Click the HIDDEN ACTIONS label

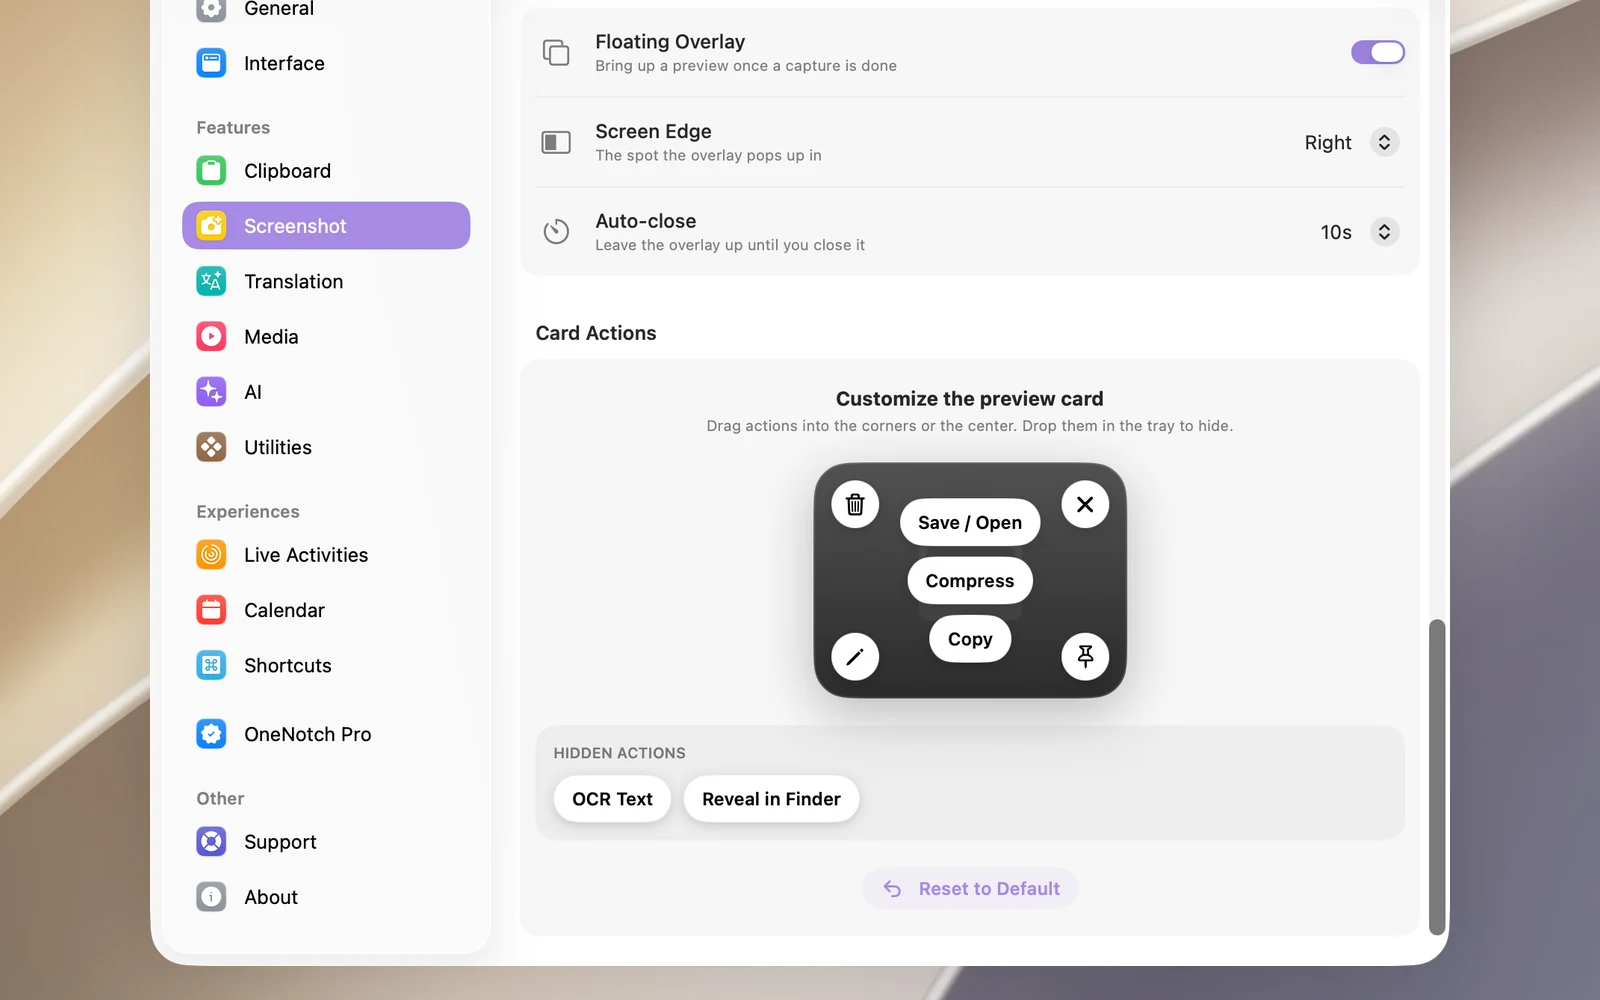click(x=620, y=753)
